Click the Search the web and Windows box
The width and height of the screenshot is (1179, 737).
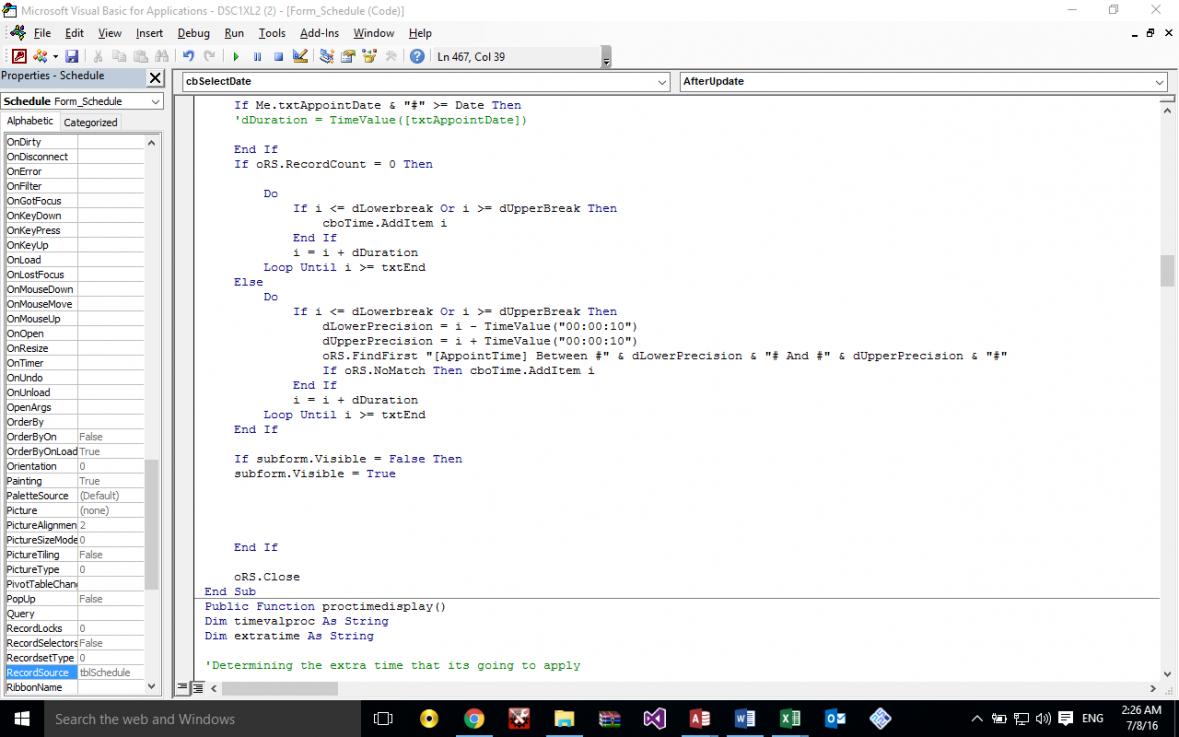(x=202, y=719)
